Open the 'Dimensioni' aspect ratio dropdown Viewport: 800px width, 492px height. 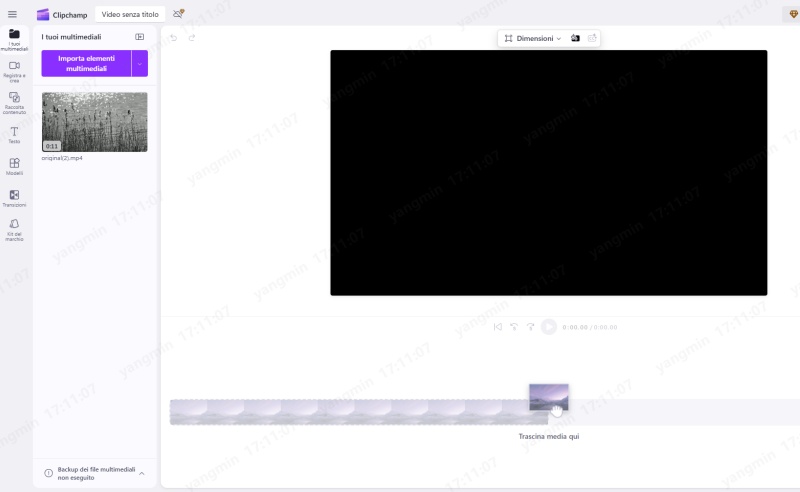[533, 38]
